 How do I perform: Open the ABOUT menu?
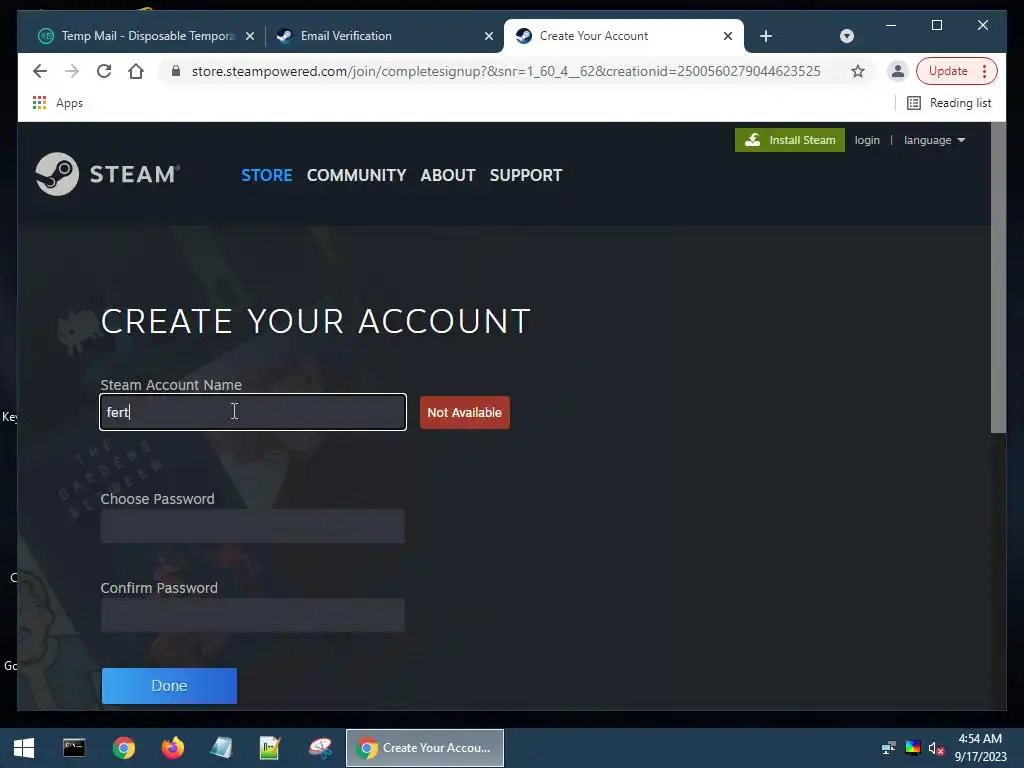click(x=448, y=175)
